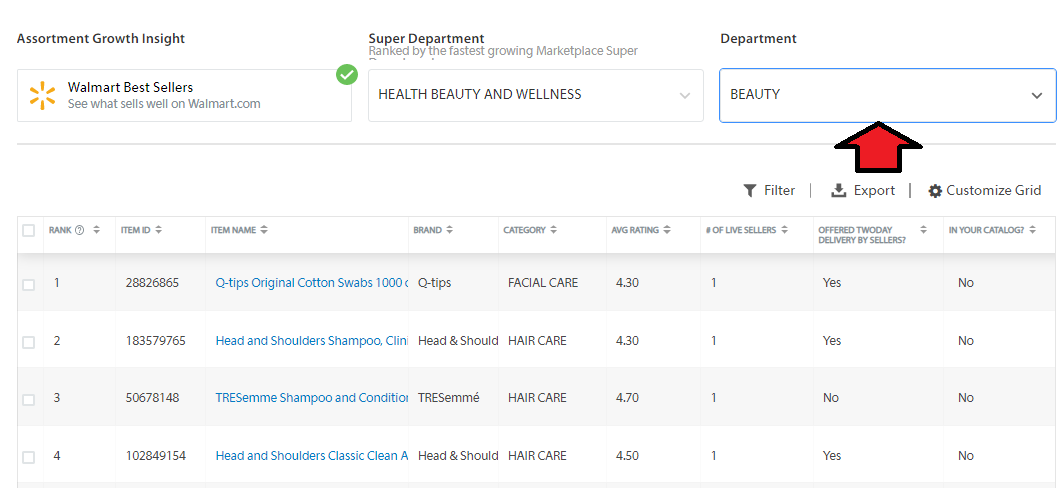The width and height of the screenshot is (1064, 488).
Task: Click the Filter funnel icon
Action: pos(750,191)
